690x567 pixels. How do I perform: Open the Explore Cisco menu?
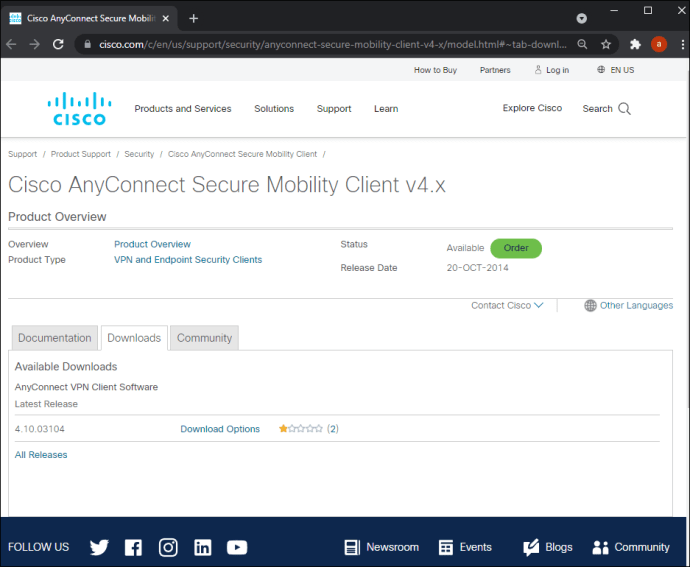coord(532,108)
